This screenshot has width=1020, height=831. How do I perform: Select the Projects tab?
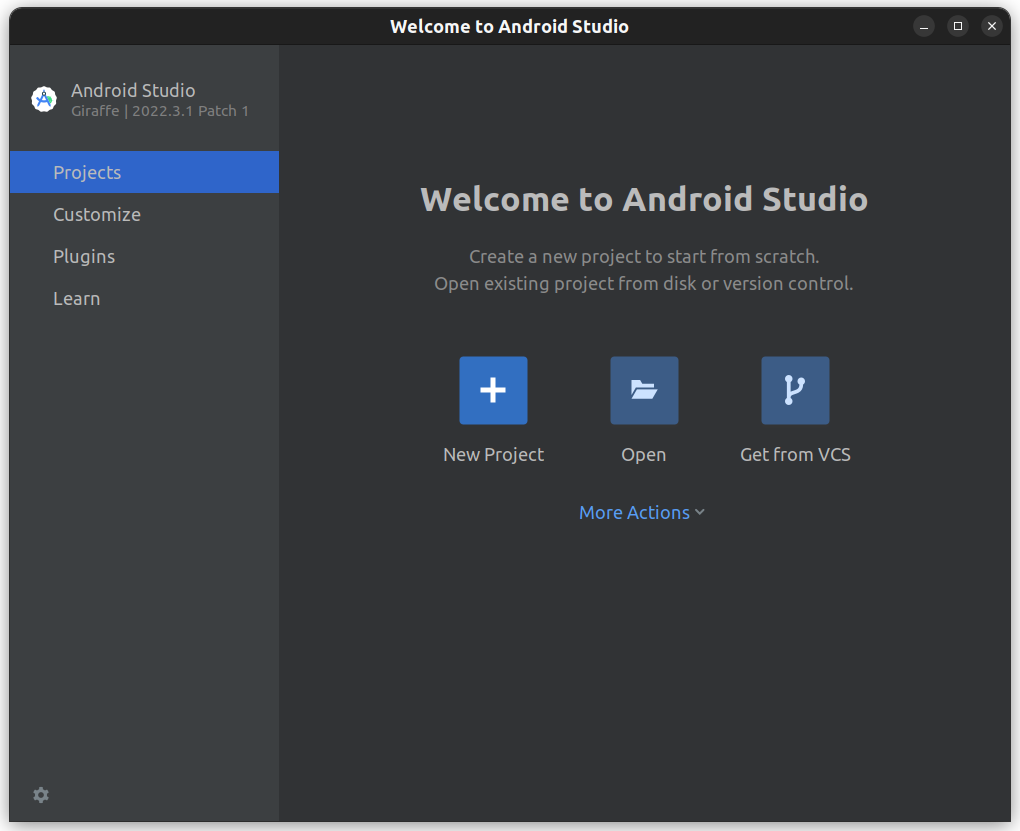pos(144,172)
